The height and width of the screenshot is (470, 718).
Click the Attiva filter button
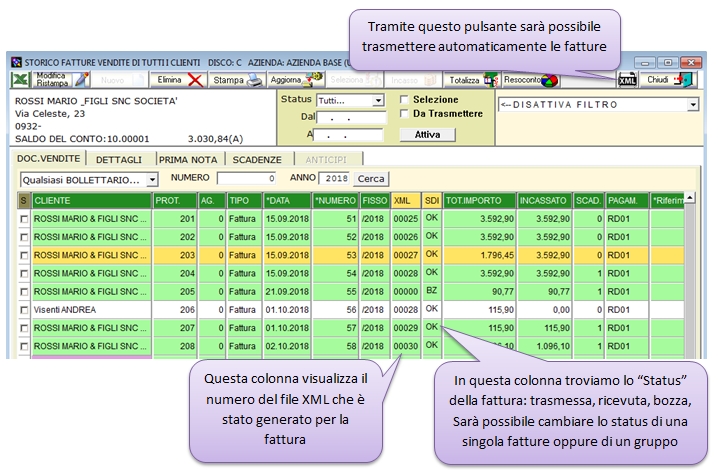point(427,135)
